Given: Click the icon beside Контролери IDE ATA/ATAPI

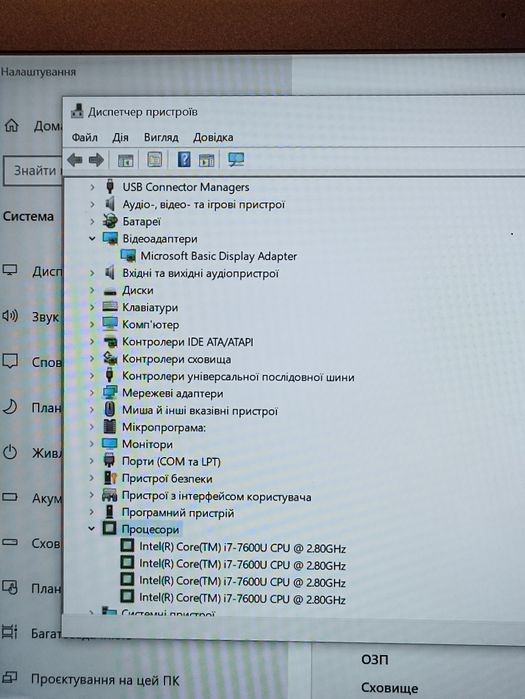Looking at the screenshot, I should point(110,342).
